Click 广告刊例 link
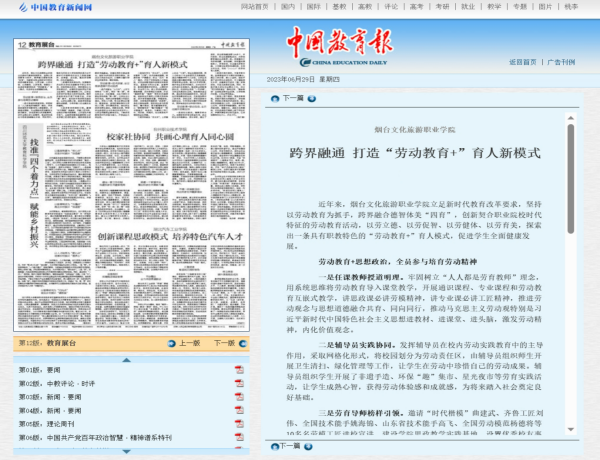The image size is (600, 460). (561, 62)
